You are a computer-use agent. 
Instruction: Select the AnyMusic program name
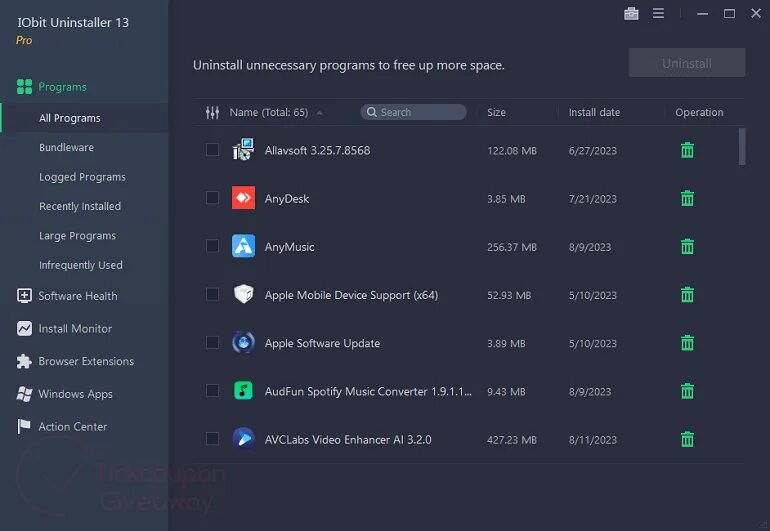click(289, 247)
